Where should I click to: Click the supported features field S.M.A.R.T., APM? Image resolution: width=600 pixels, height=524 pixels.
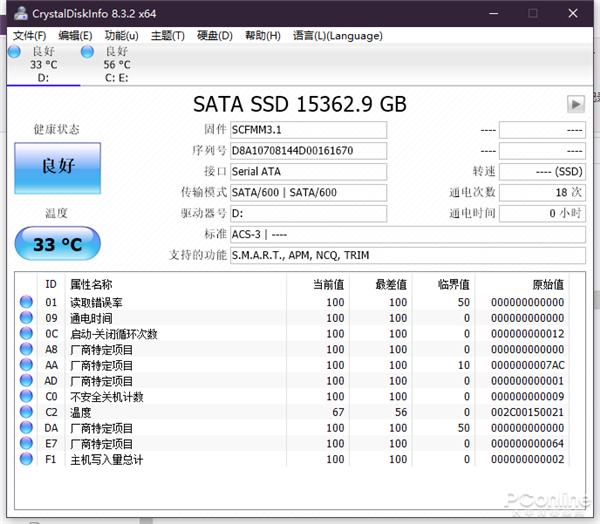tap(408, 255)
